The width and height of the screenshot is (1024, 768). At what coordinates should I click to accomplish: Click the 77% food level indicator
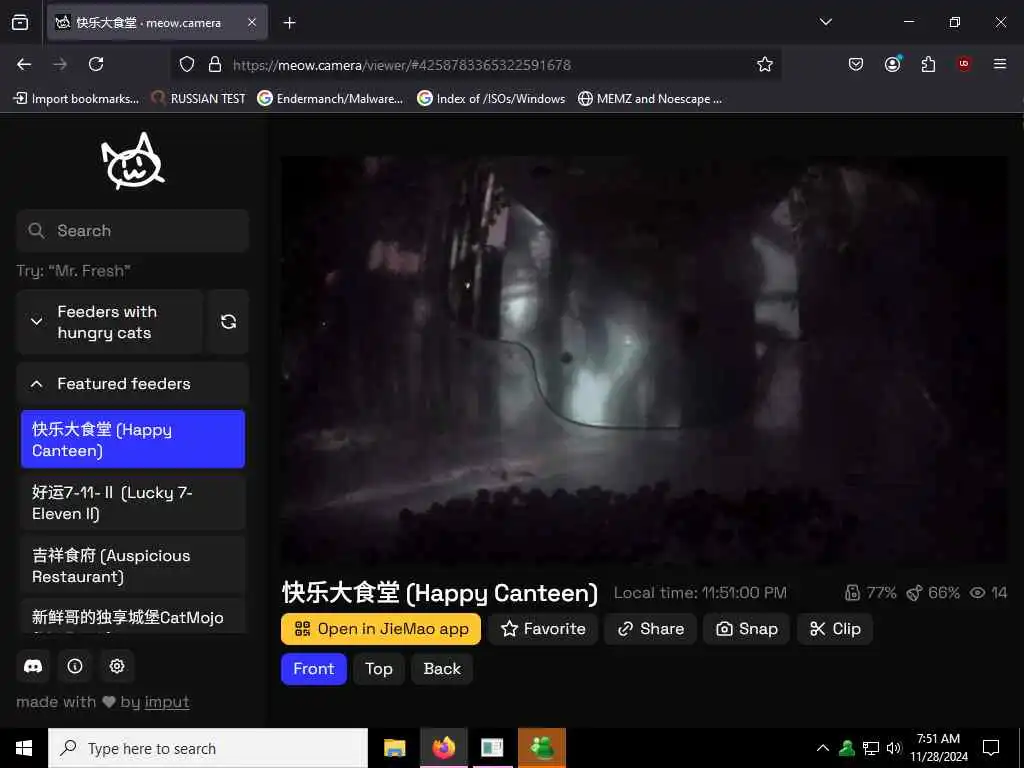(870, 593)
